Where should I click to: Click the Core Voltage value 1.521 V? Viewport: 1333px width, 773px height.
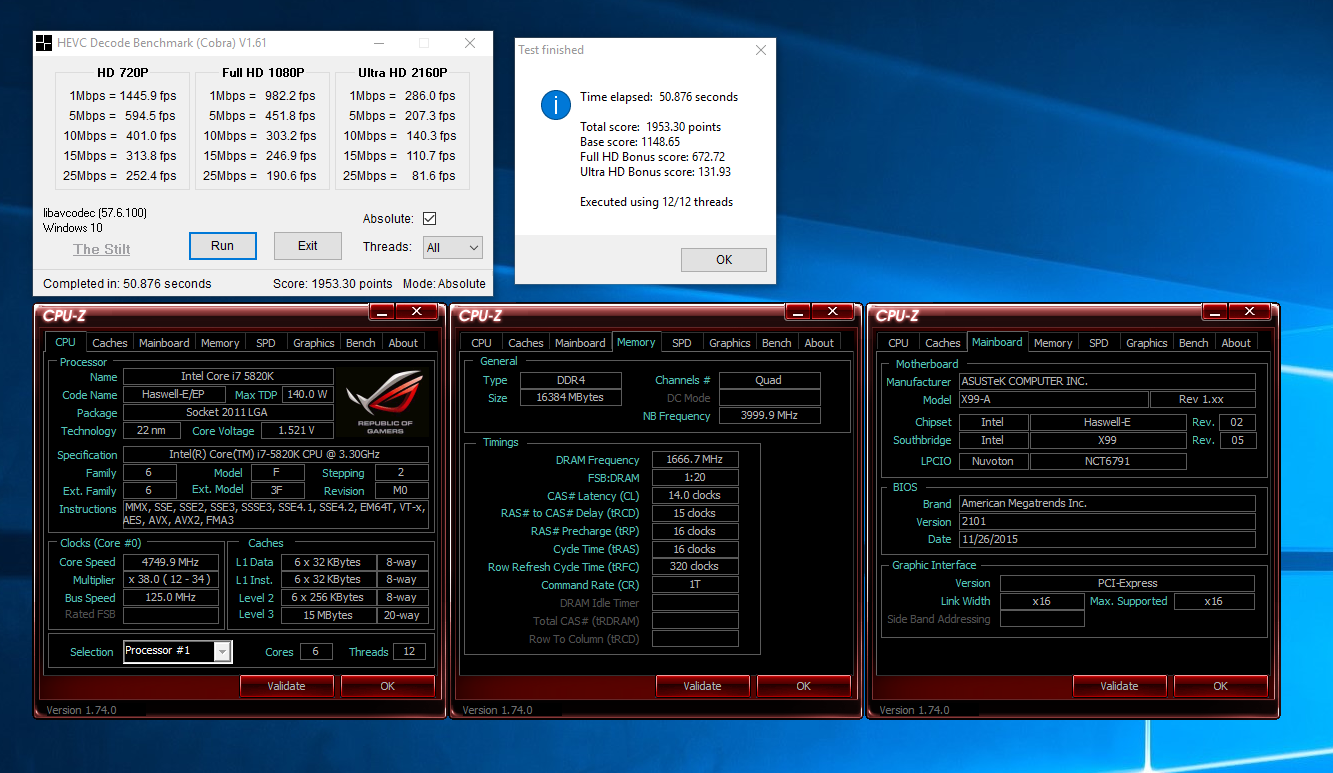[x=298, y=431]
